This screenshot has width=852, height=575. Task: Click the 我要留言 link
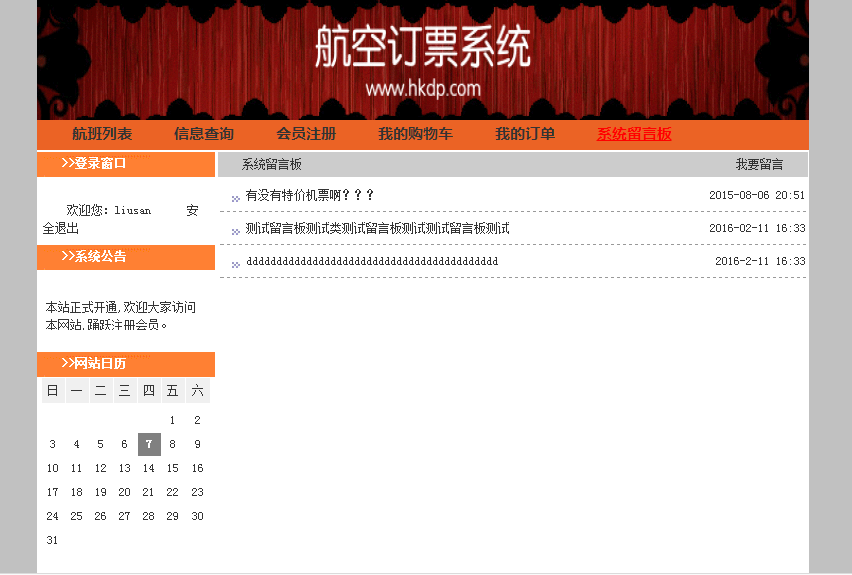(759, 164)
